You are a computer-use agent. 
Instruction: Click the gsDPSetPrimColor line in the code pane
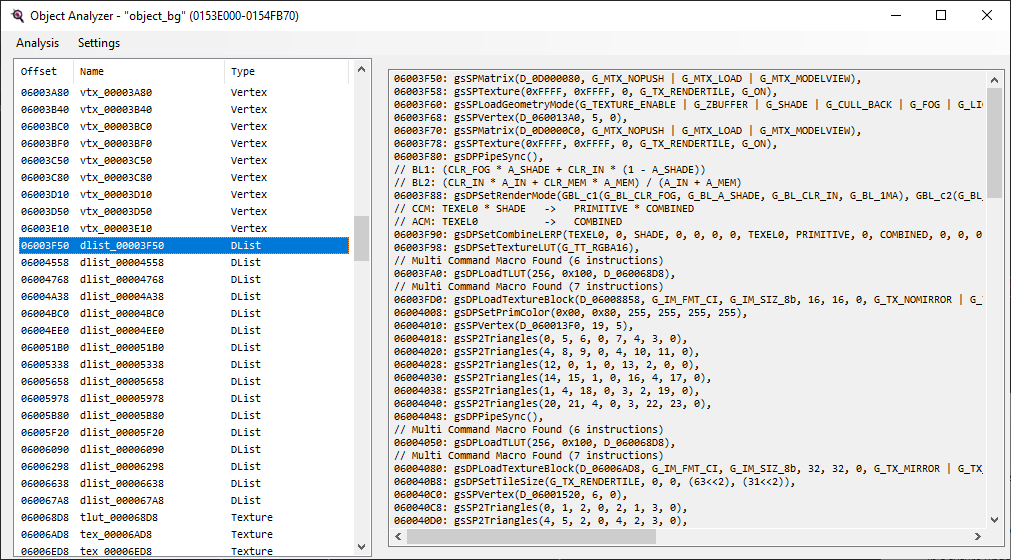pos(570,313)
